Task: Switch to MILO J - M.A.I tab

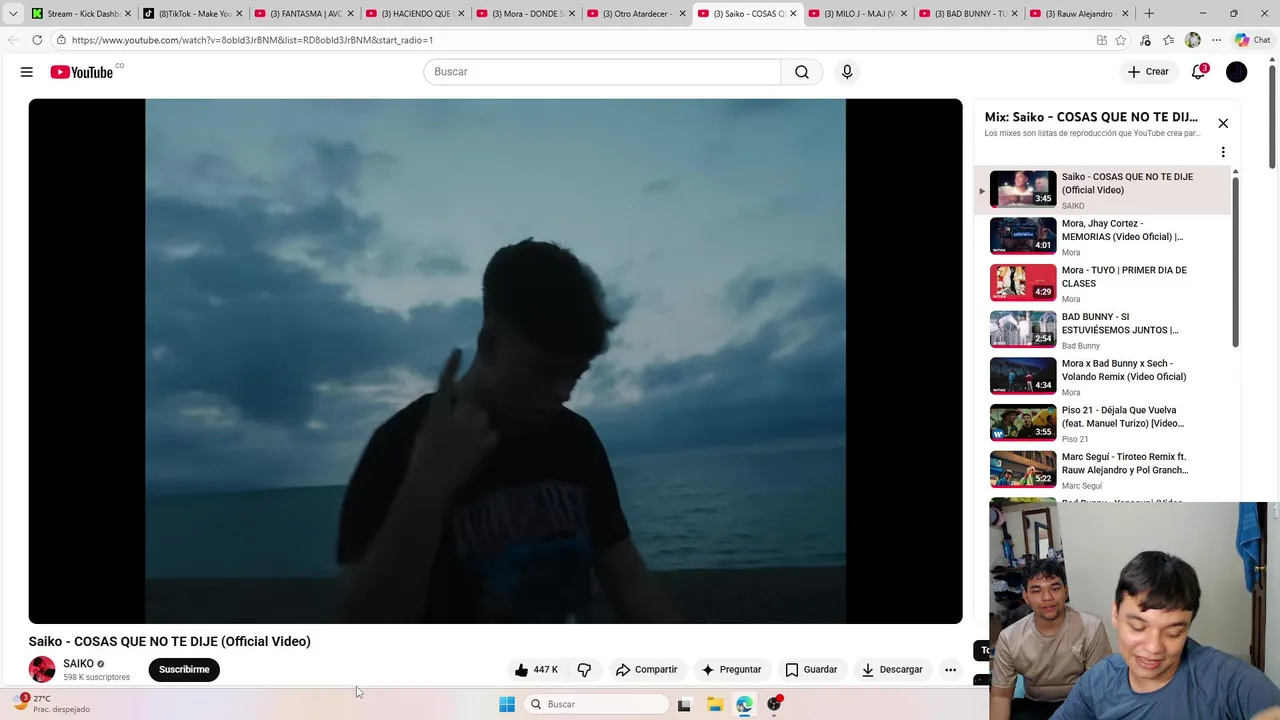Action: tap(856, 14)
